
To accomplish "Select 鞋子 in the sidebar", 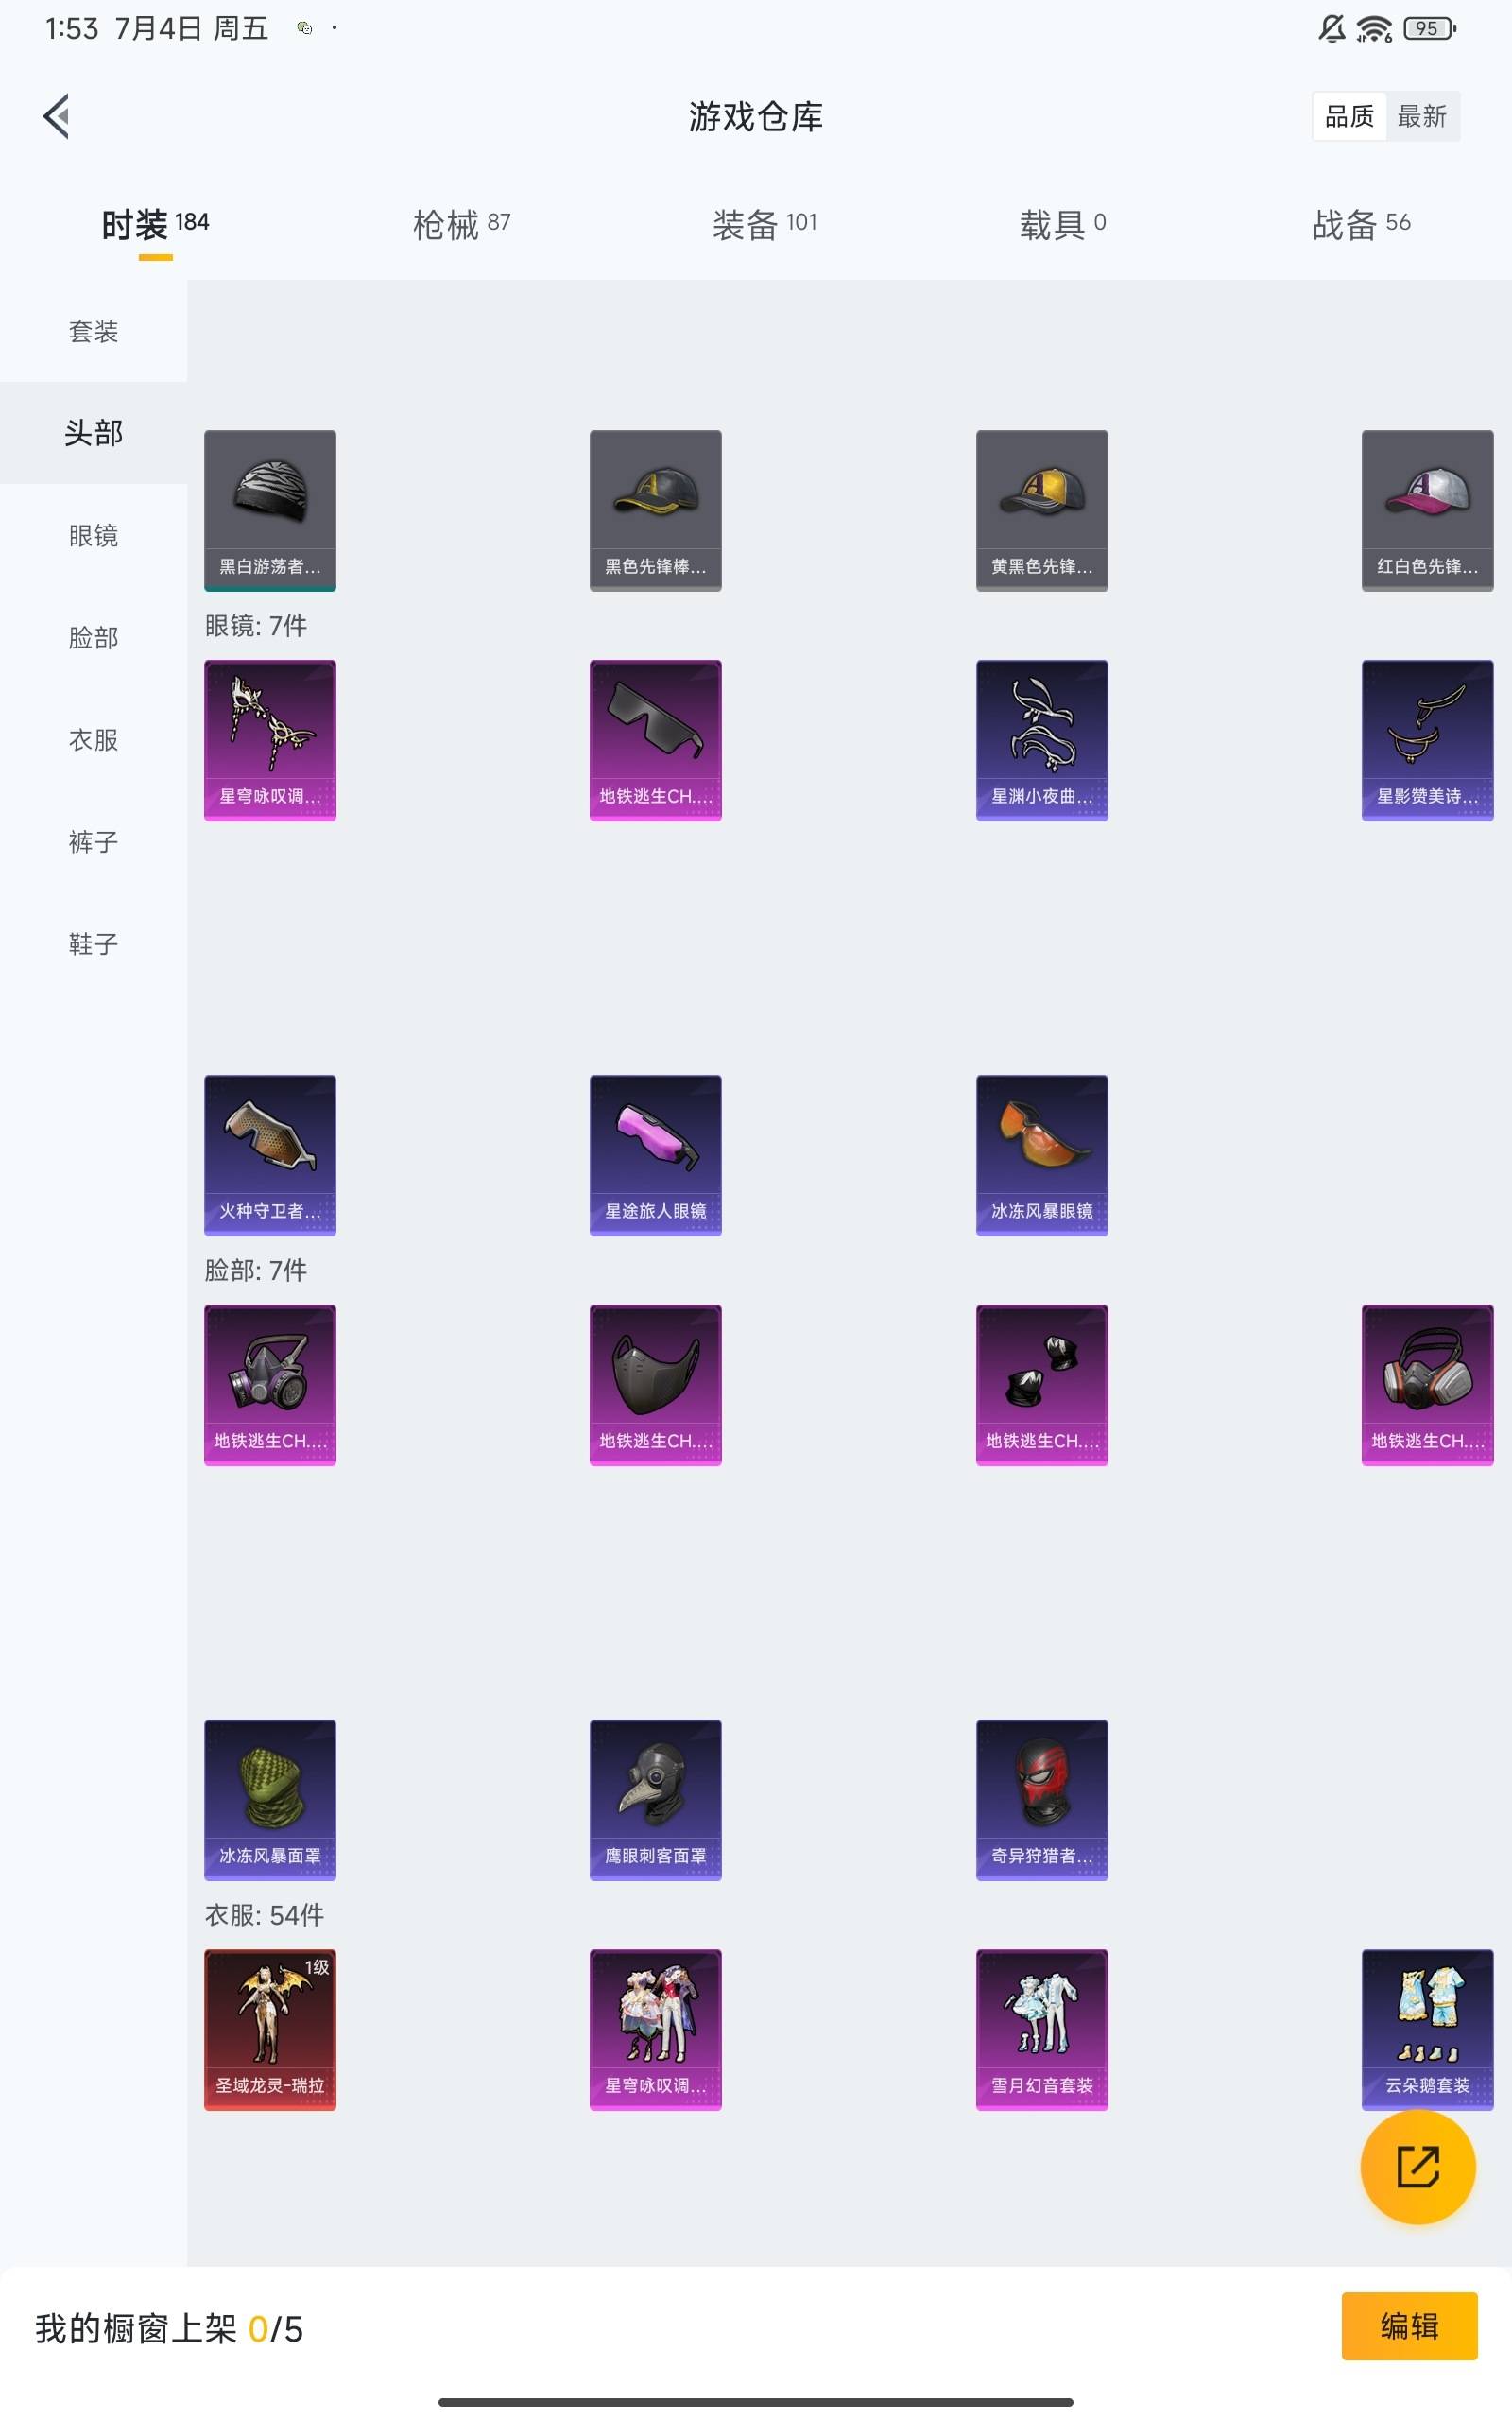I will click(x=93, y=944).
